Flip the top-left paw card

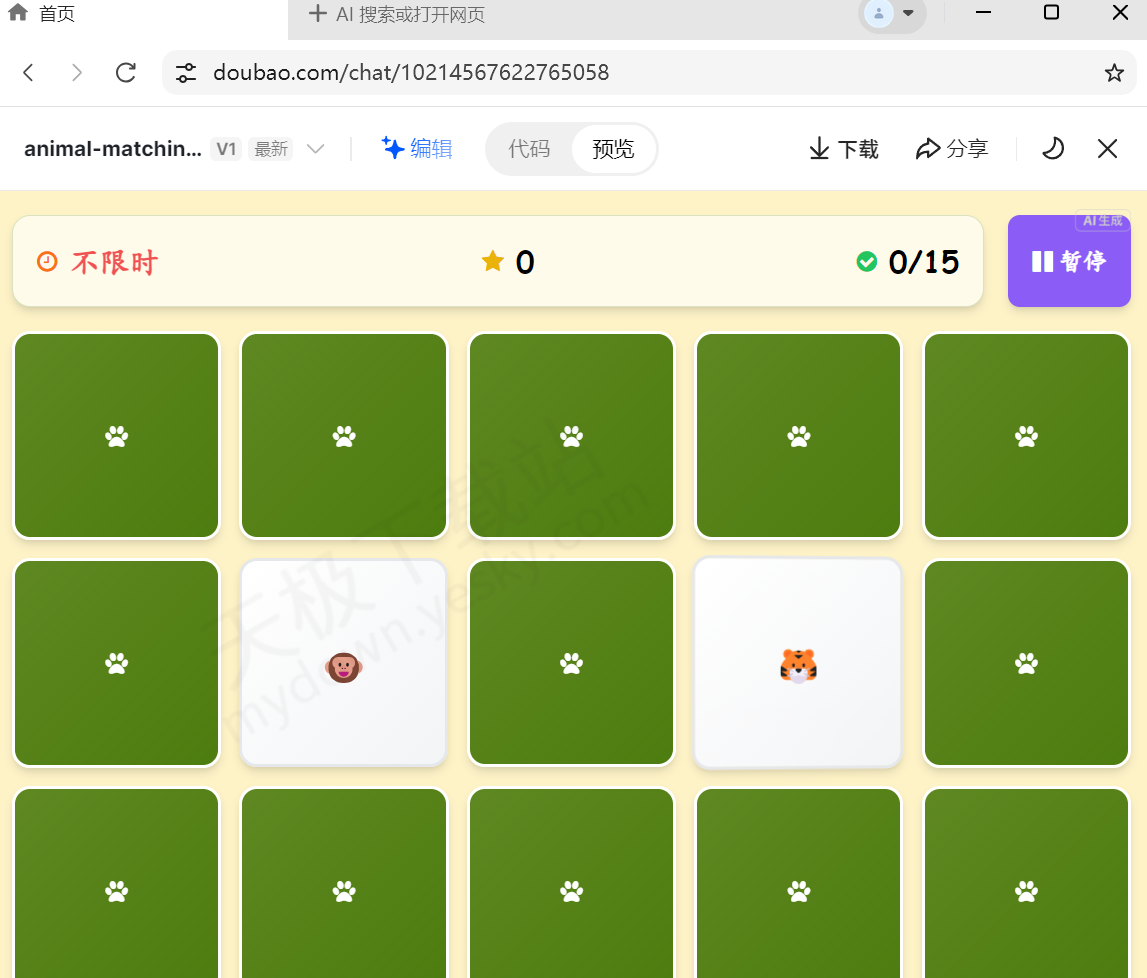(x=116, y=435)
